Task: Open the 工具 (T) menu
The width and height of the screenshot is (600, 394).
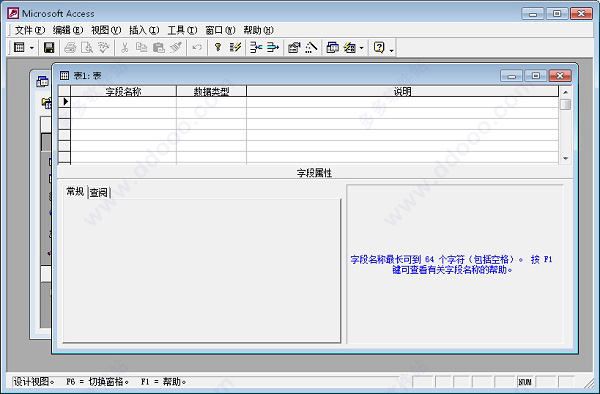Action: pos(182,30)
